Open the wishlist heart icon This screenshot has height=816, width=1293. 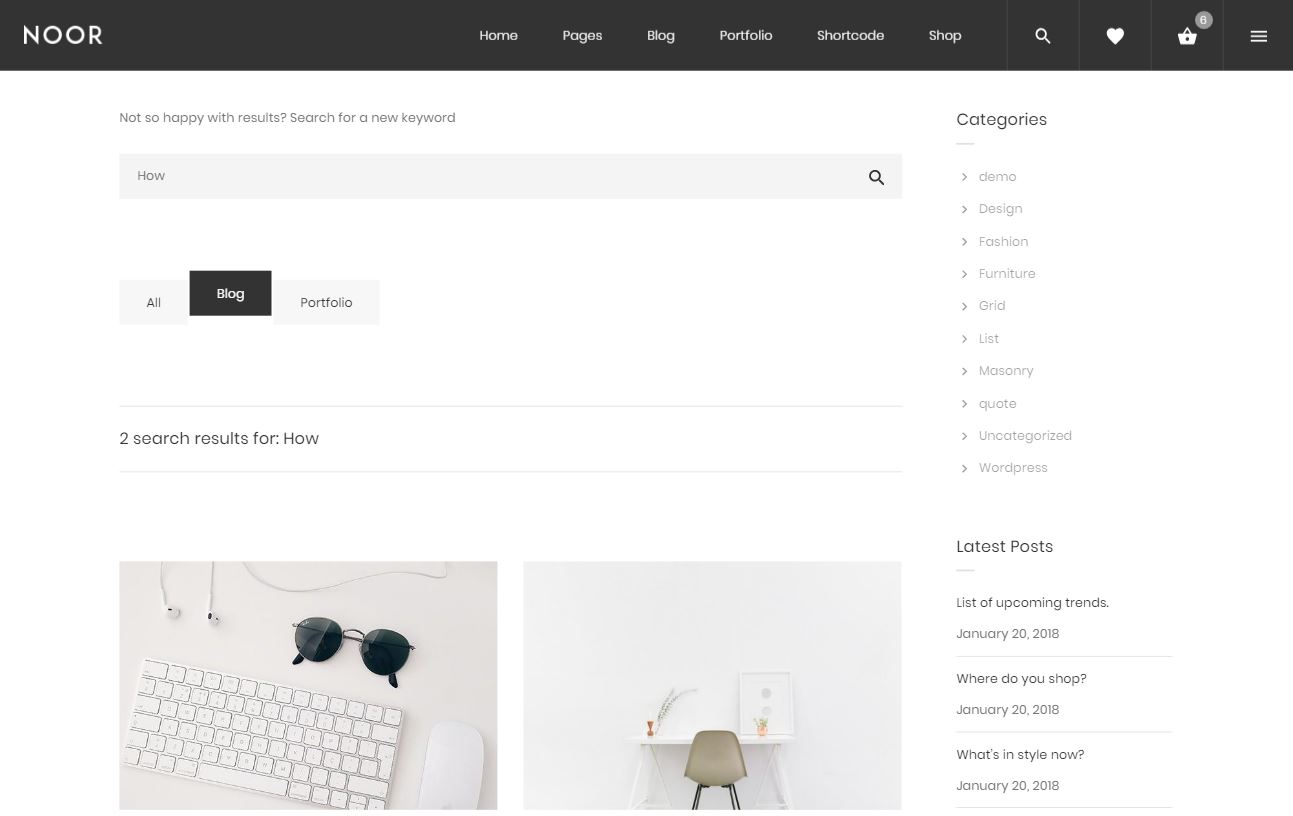pyautogui.click(x=1115, y=36)
